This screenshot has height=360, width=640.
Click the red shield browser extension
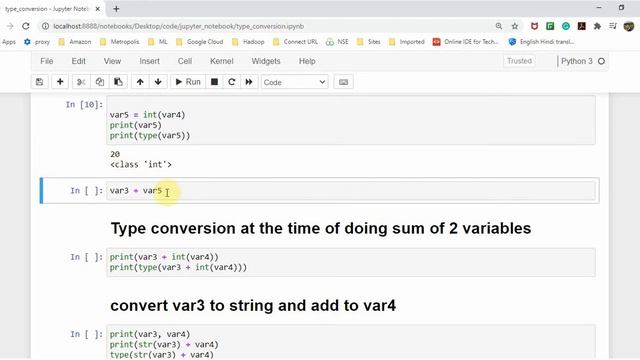pyautogui.click(x=534, y=26)
